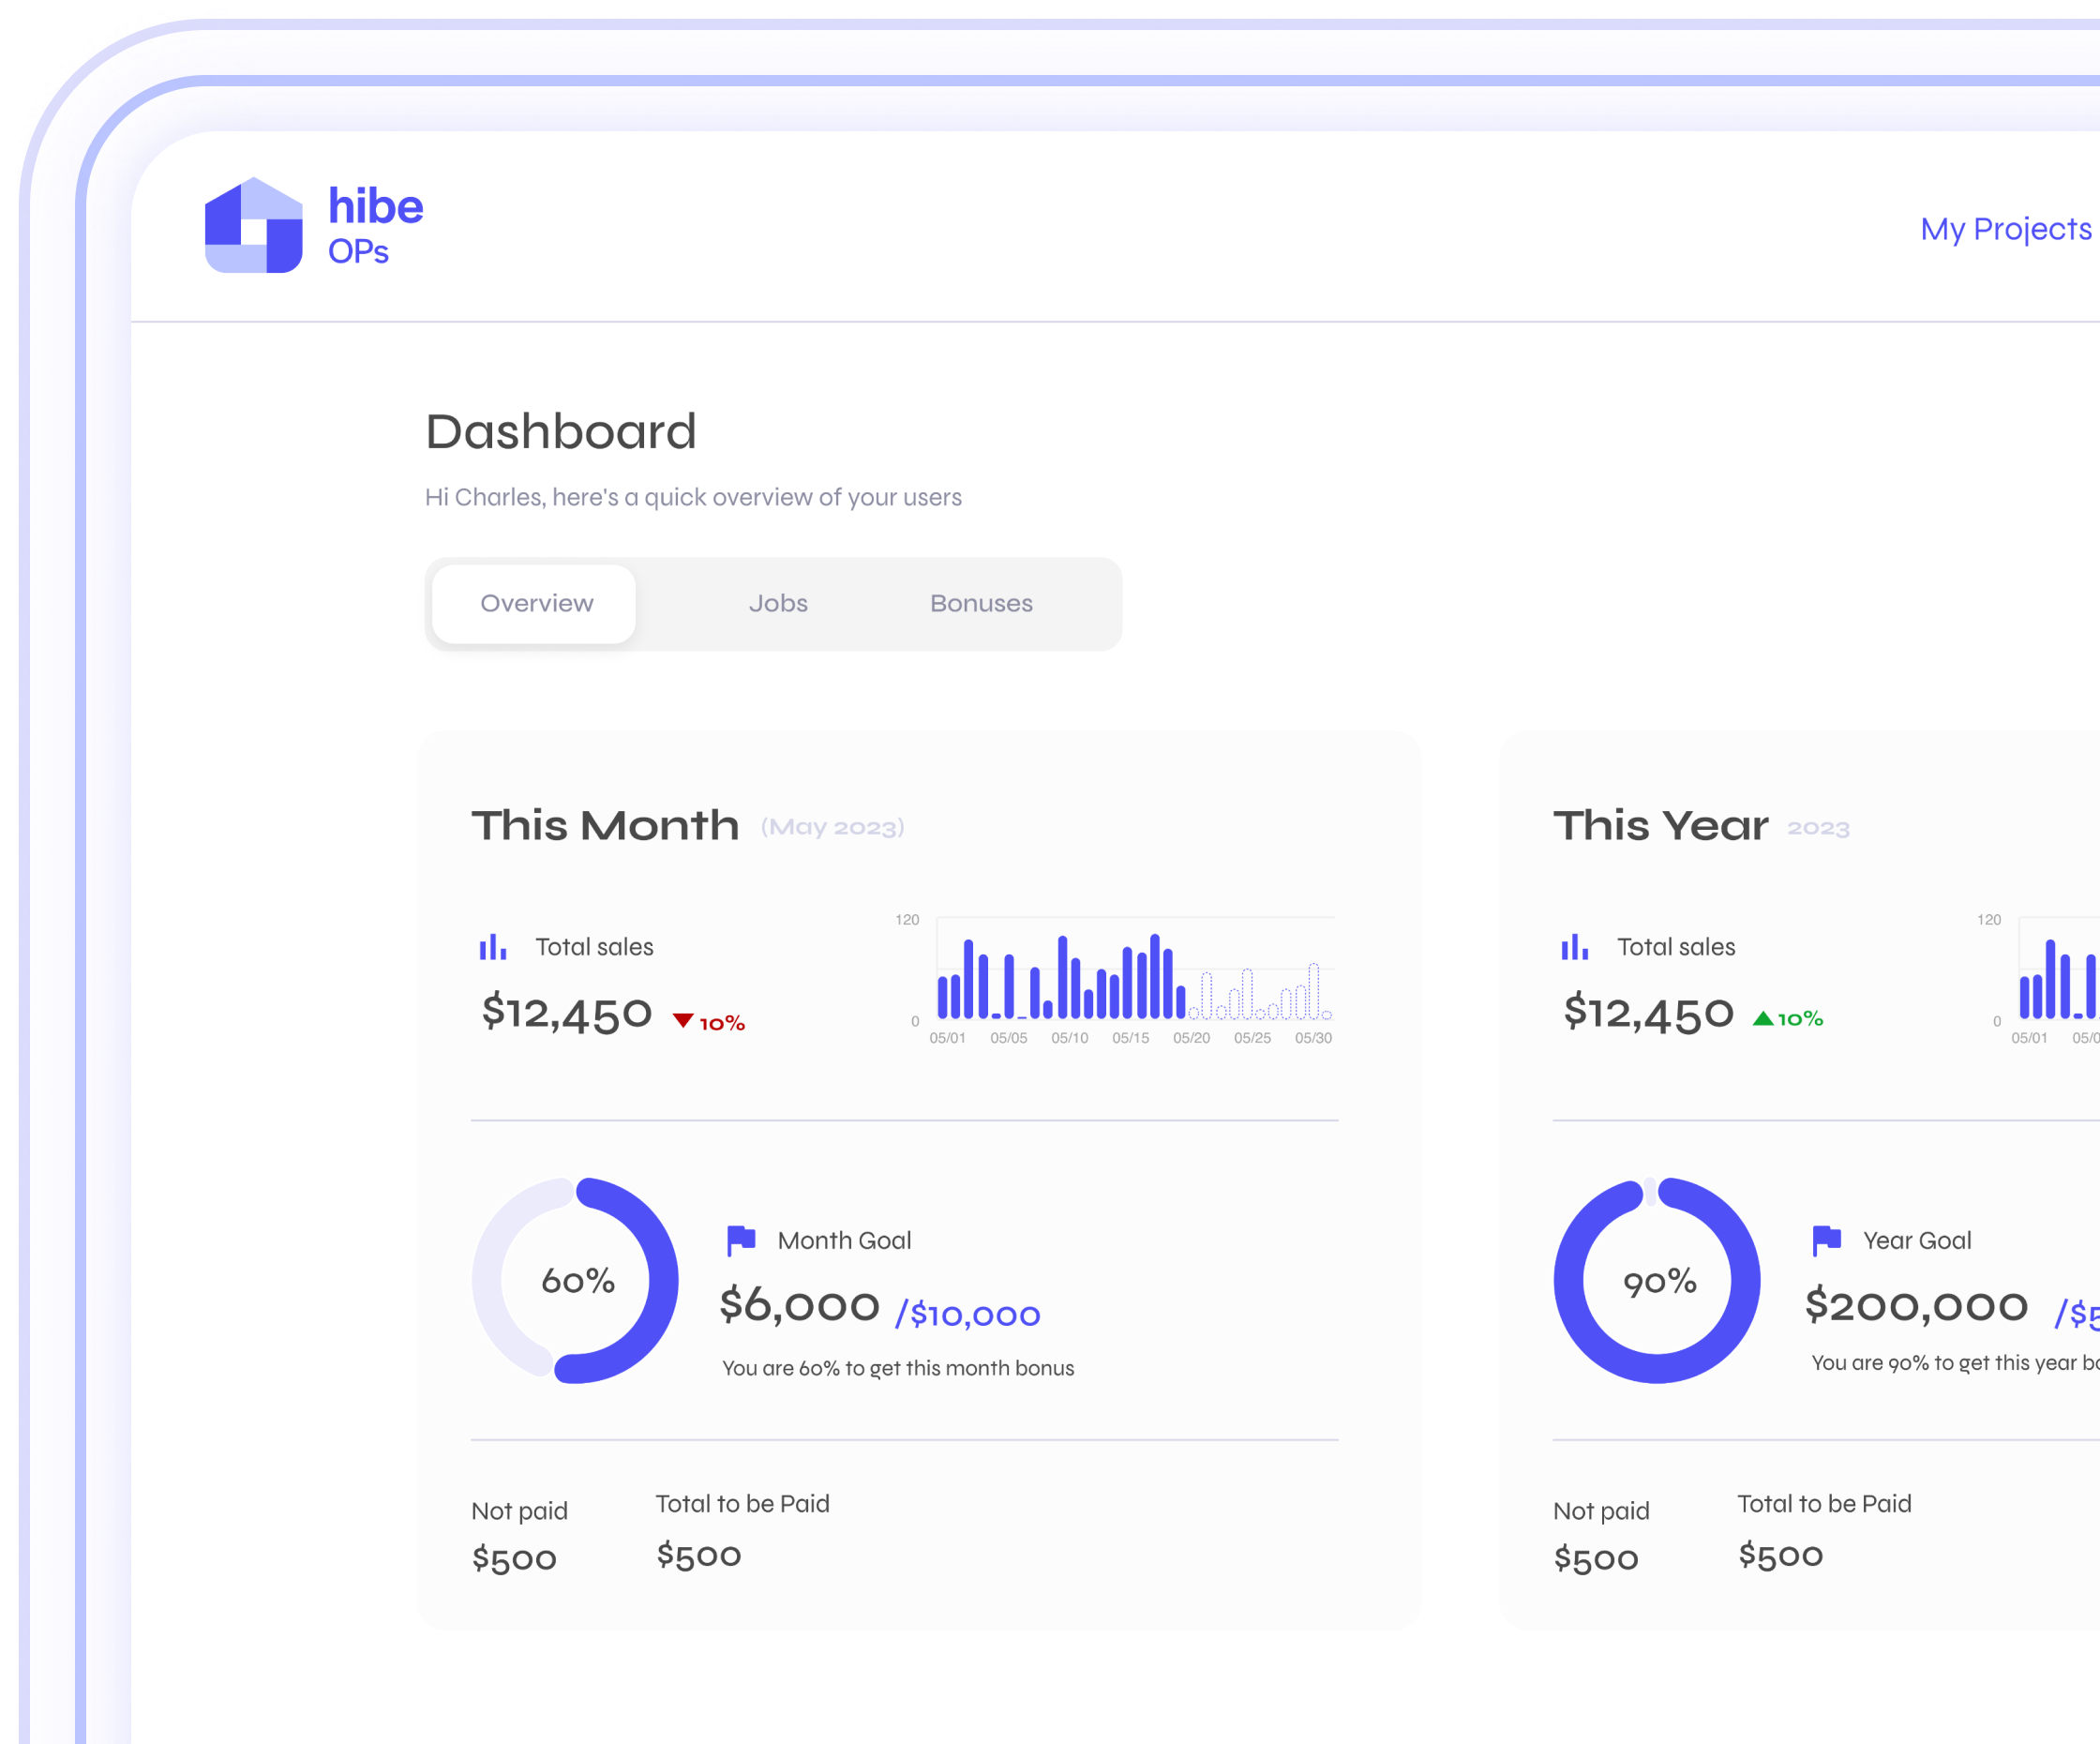The width and height of the screenshot is (2100, 1744).
Task: Click the Month Goal flag icon
Action: click(741, 1240)
